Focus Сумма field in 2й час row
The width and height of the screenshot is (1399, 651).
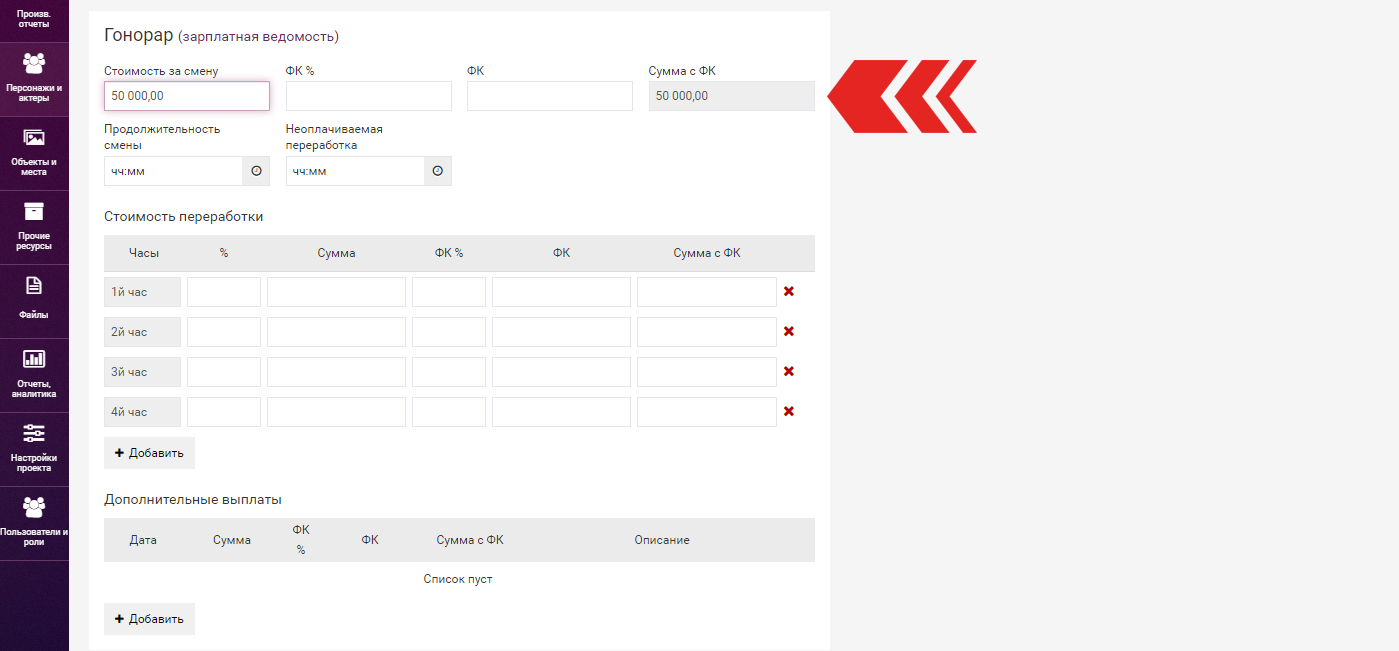click(x=336, y=332)
